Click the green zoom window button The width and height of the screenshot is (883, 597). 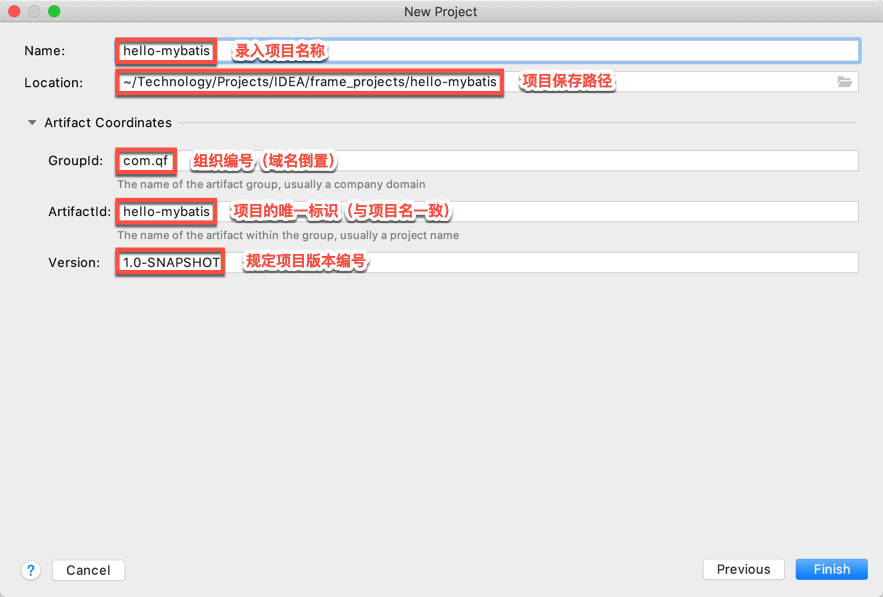point(54,11)
